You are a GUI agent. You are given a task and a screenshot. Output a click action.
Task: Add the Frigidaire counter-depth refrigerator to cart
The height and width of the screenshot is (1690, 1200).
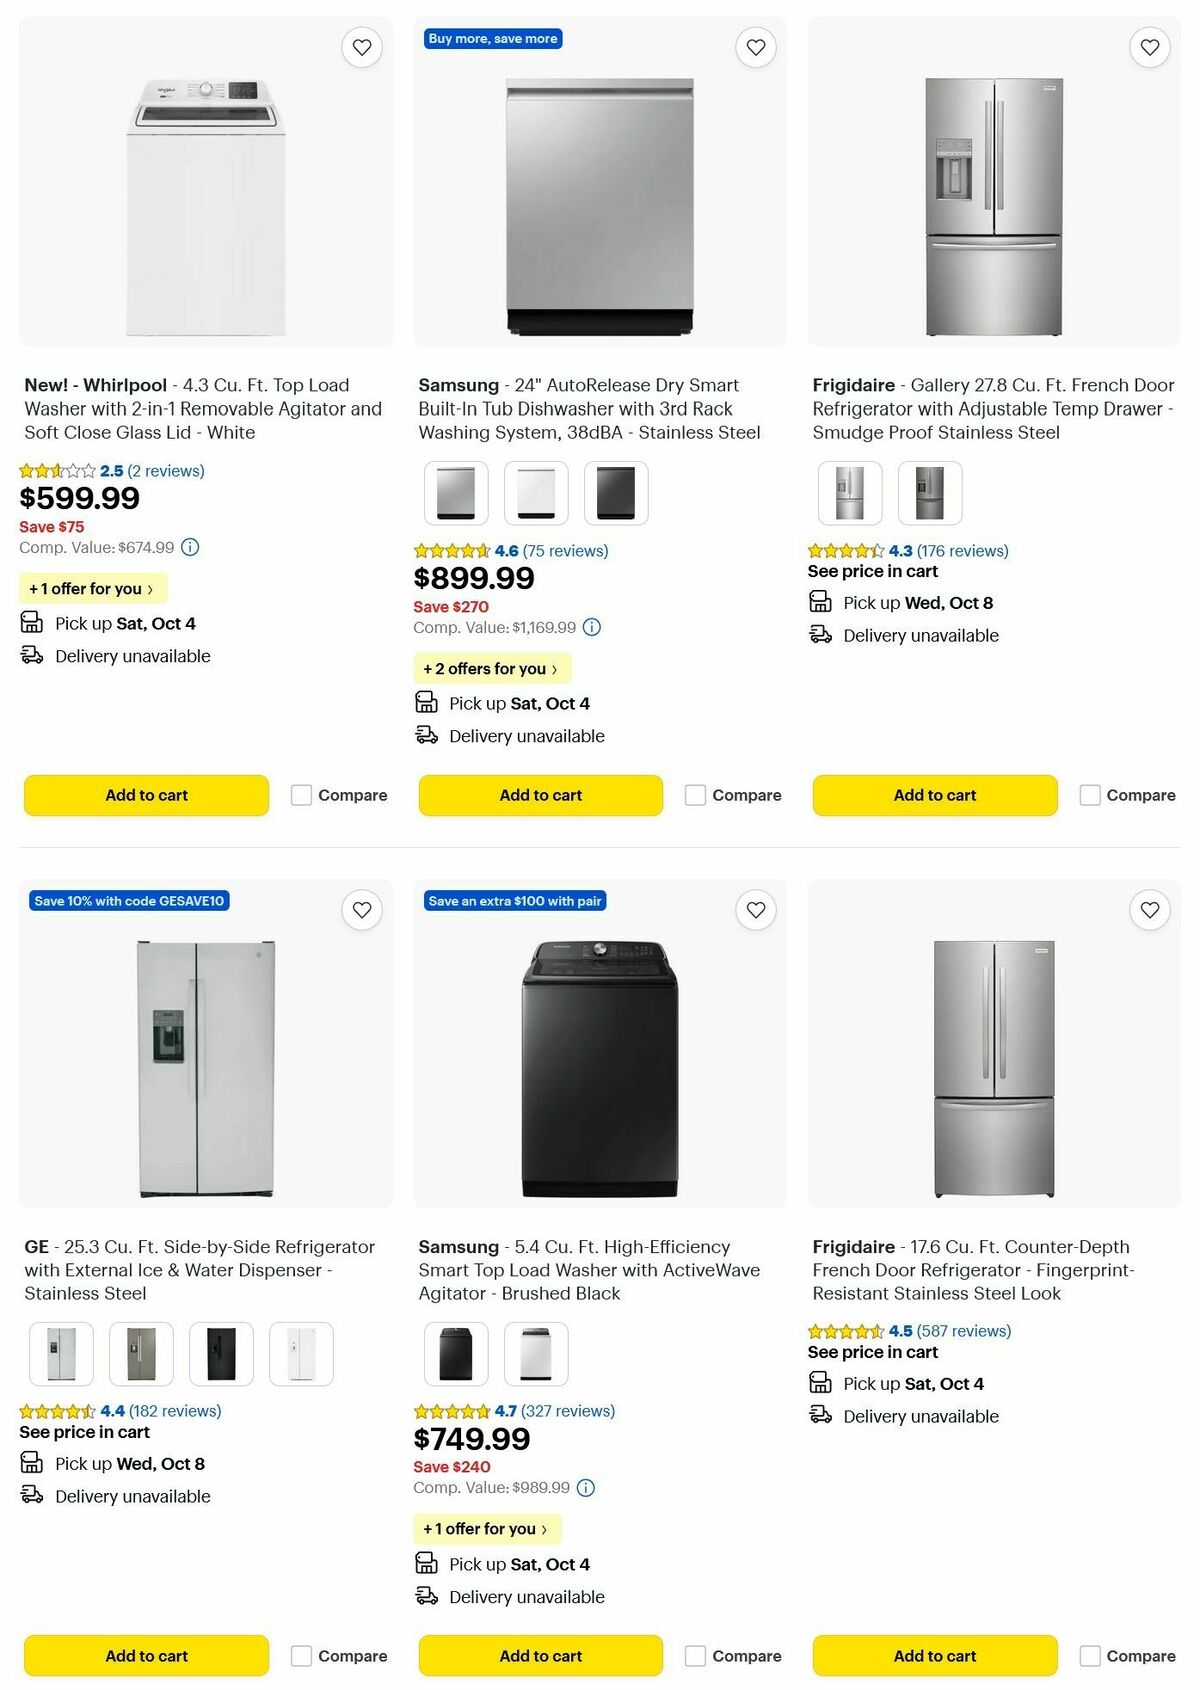pos(934,1655)
